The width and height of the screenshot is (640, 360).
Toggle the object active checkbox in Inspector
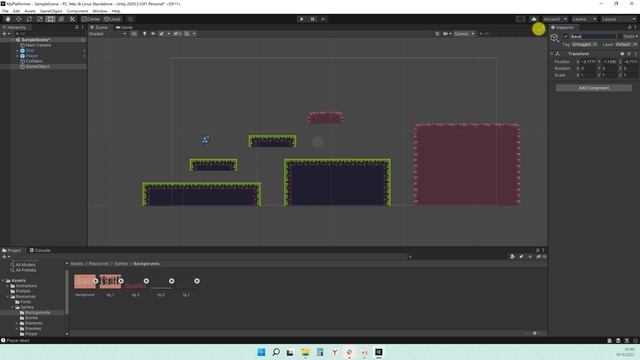point(566,37)
